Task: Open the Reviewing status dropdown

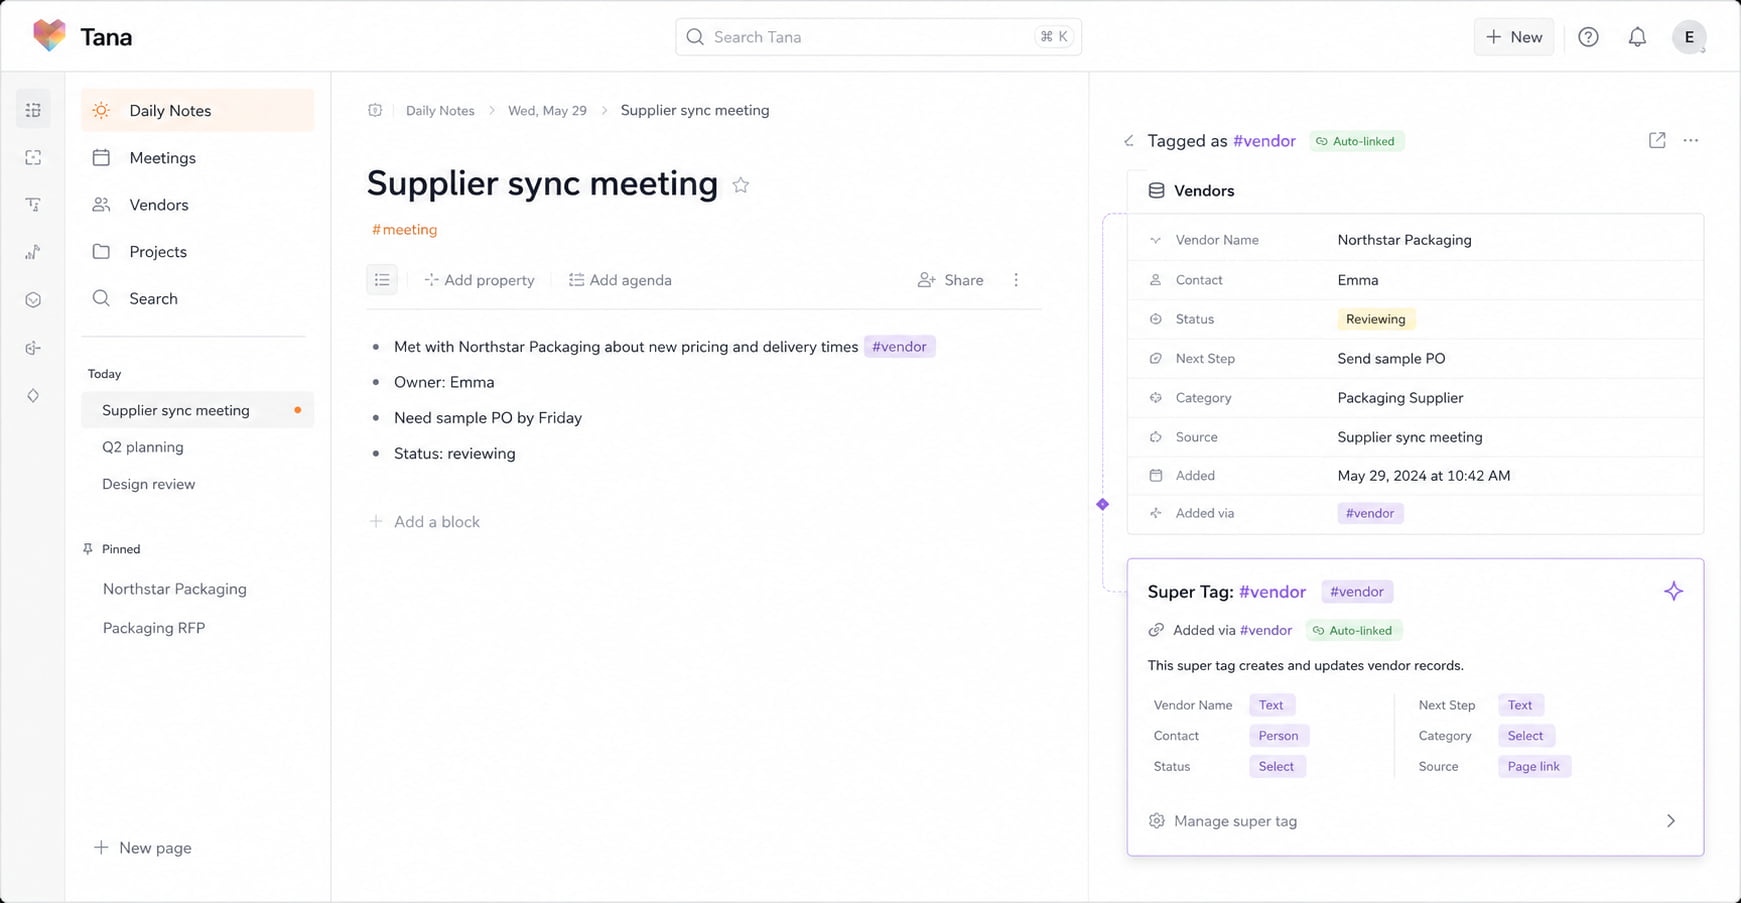Action: coord(1376,319)
